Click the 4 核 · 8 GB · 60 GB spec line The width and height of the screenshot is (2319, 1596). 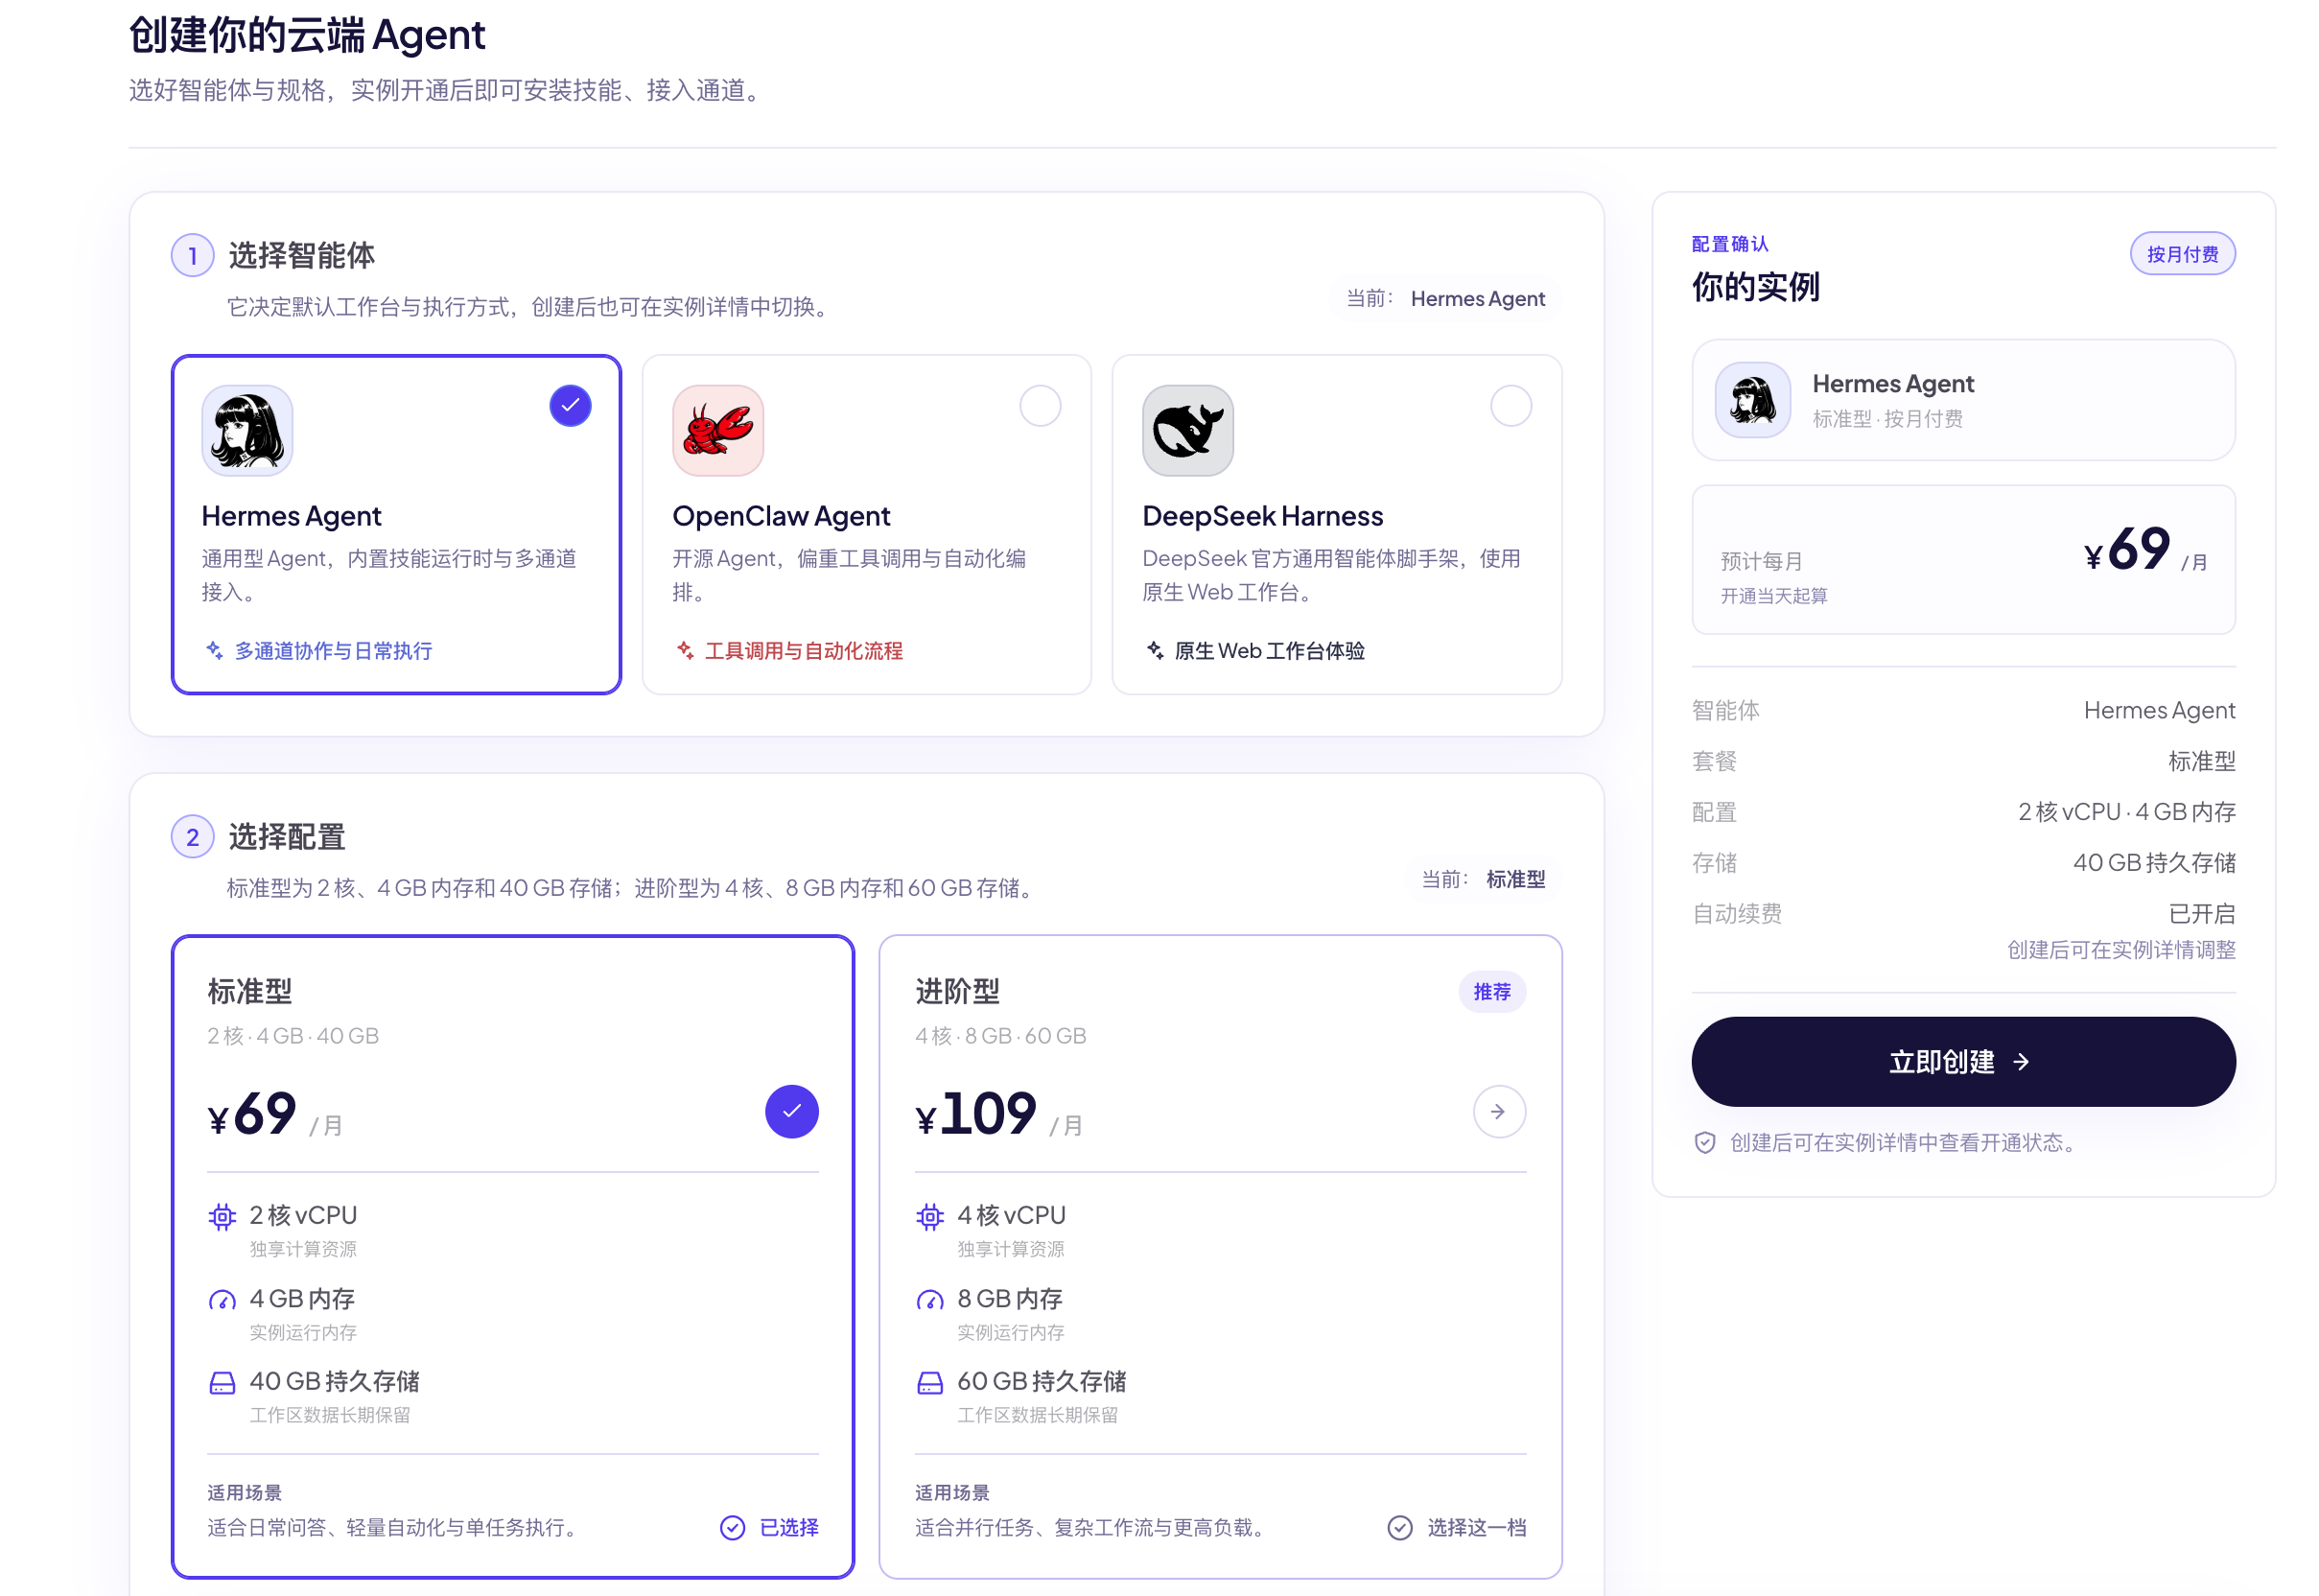coord(1000,1036)
